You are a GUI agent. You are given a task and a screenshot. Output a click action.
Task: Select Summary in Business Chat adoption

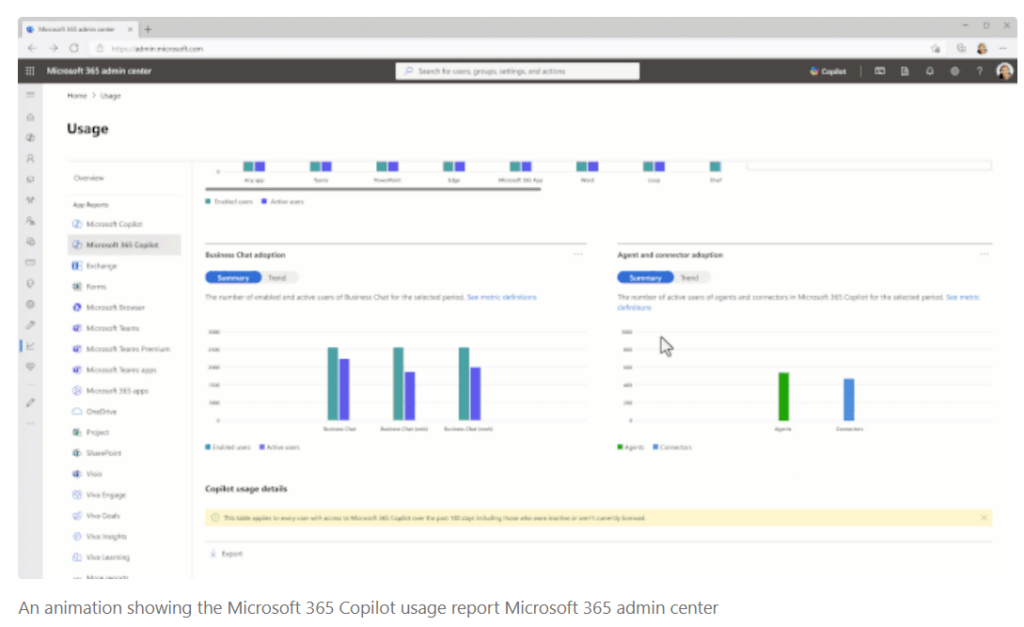233,278
